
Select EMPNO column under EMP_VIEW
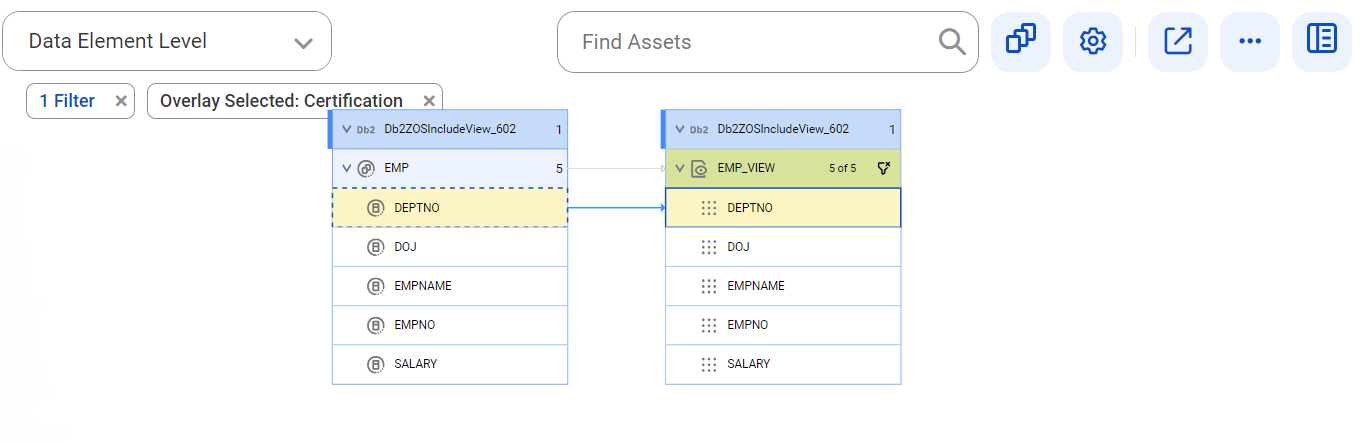(x=783, y=325)
